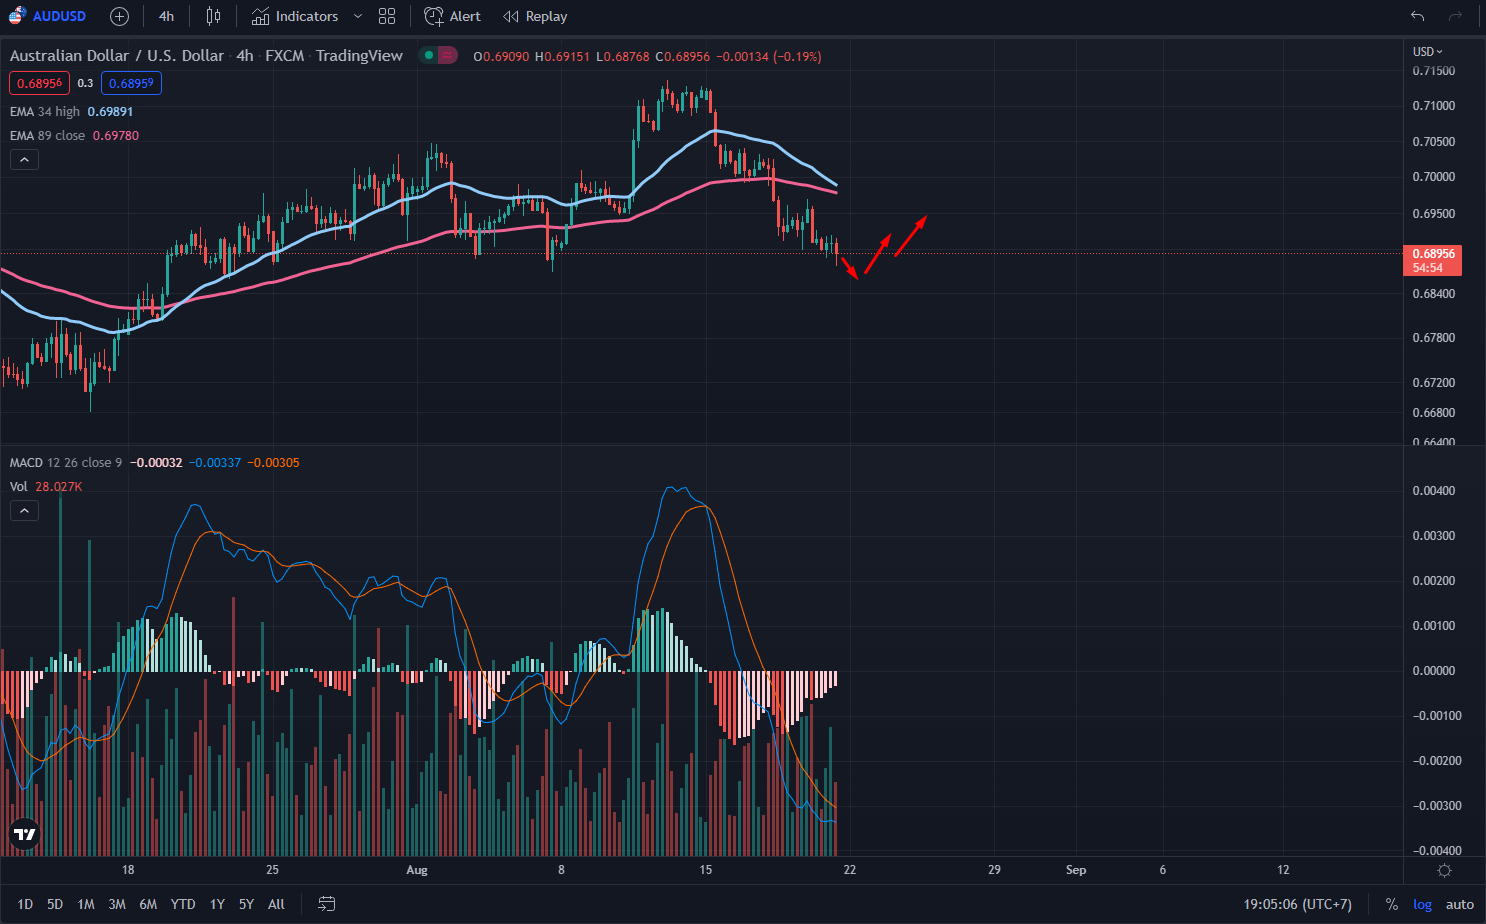Click the red sell price 0.68956 button
Viewport: 1486px width, 924px height.
click(39, 83)
